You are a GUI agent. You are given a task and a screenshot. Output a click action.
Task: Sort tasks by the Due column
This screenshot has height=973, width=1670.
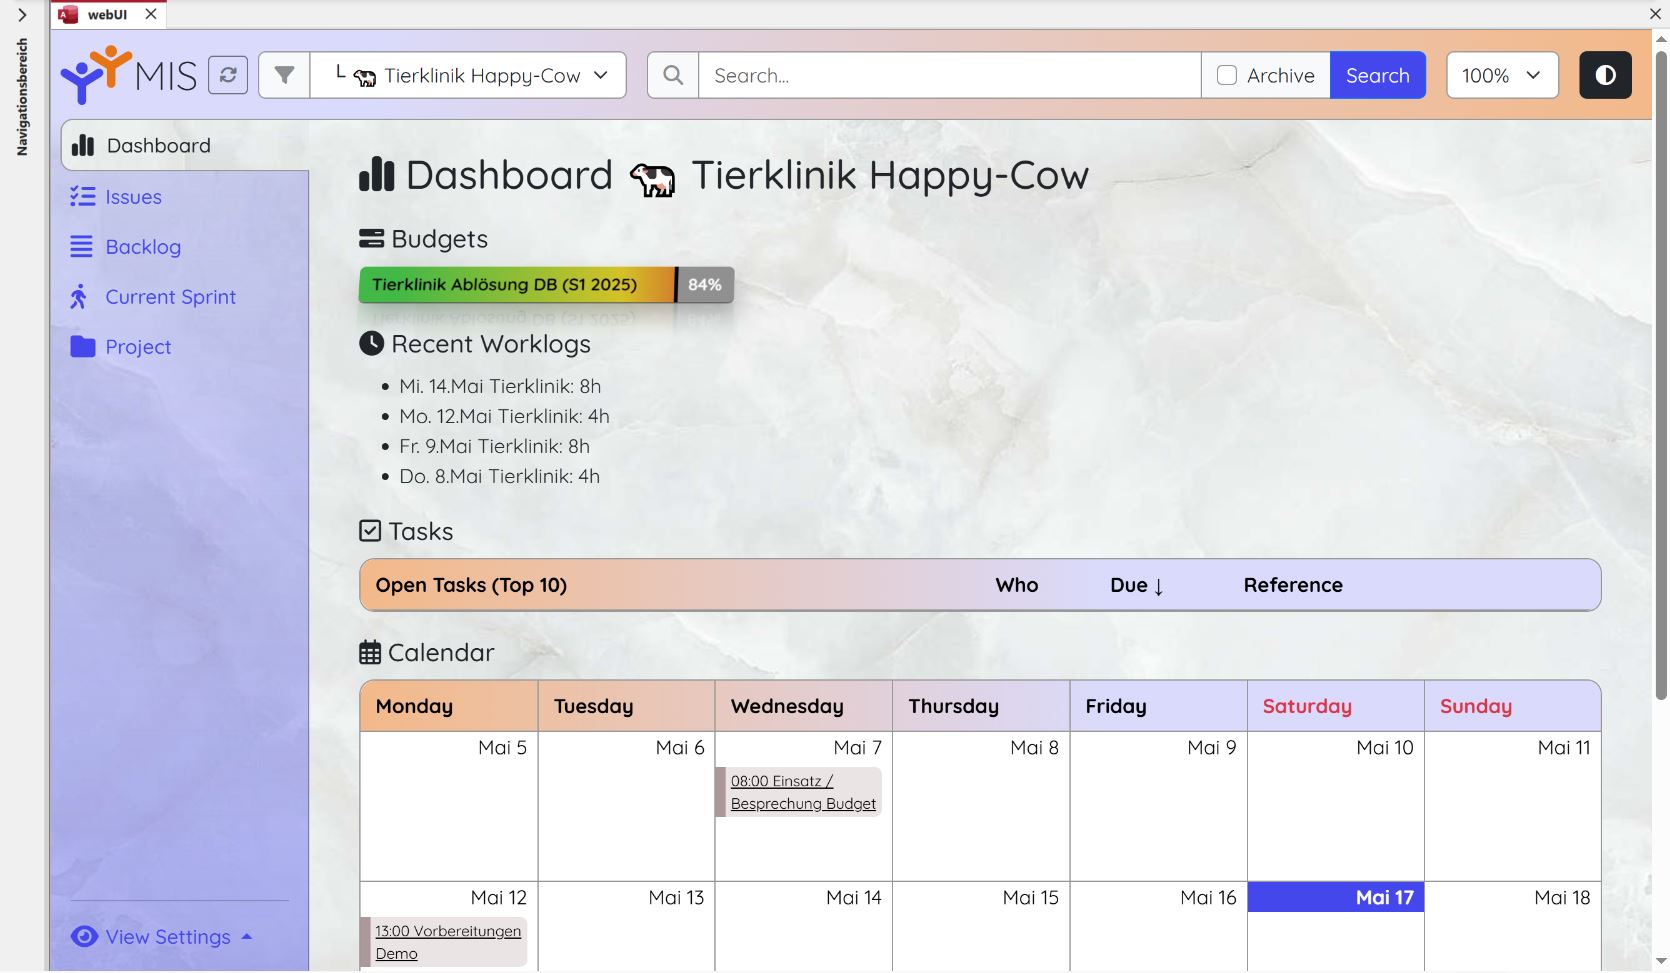coord(1136,585)
